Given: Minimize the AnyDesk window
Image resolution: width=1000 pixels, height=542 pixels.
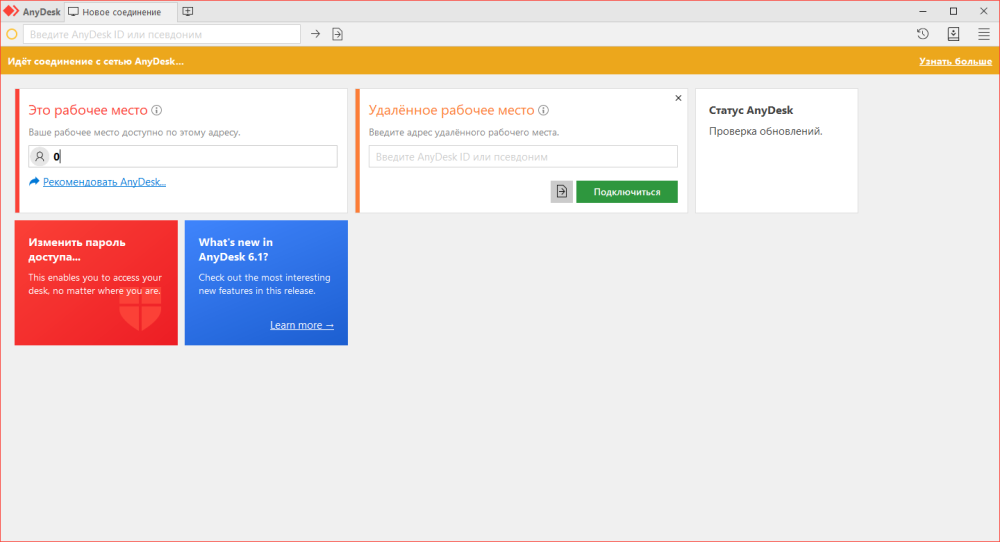Looking at the screenshot, I should point(923,11).
